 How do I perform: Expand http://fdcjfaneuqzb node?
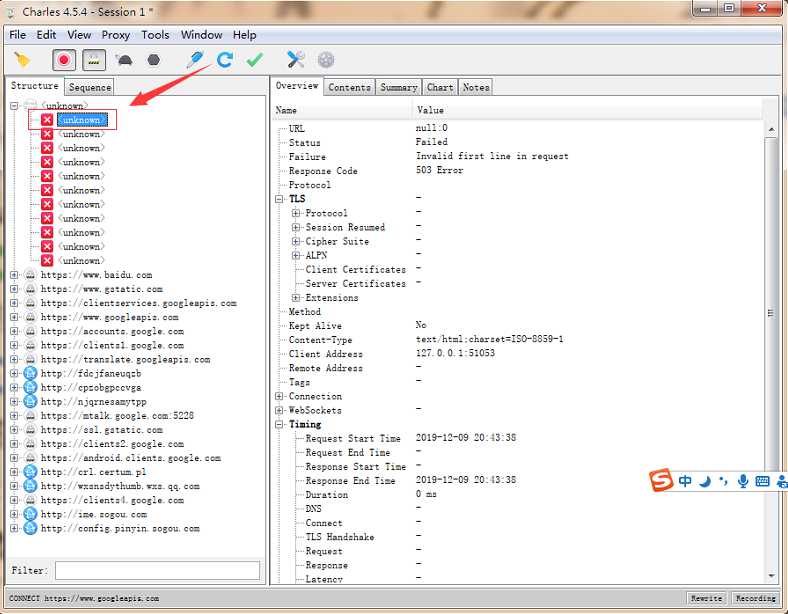click(14, 373)
